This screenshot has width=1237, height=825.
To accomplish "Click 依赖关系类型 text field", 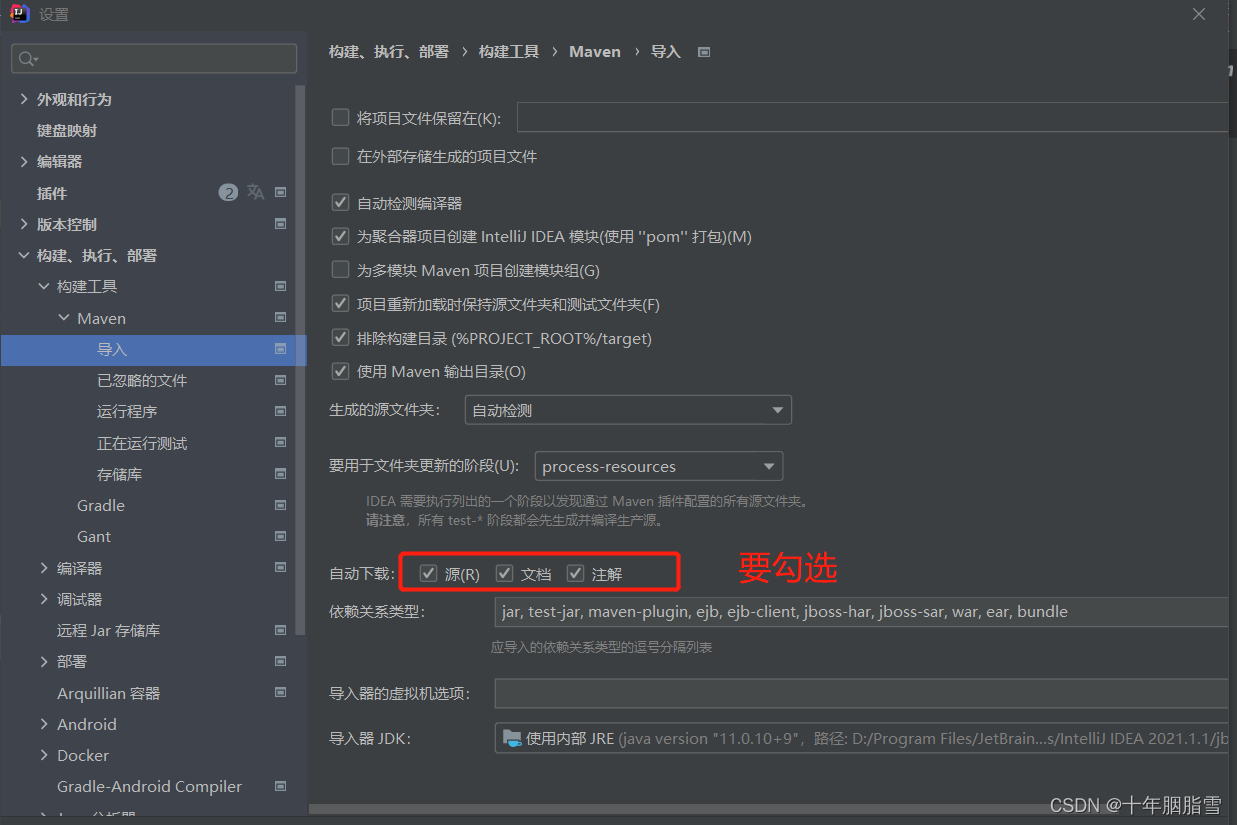I will click(x=861, y=612).
